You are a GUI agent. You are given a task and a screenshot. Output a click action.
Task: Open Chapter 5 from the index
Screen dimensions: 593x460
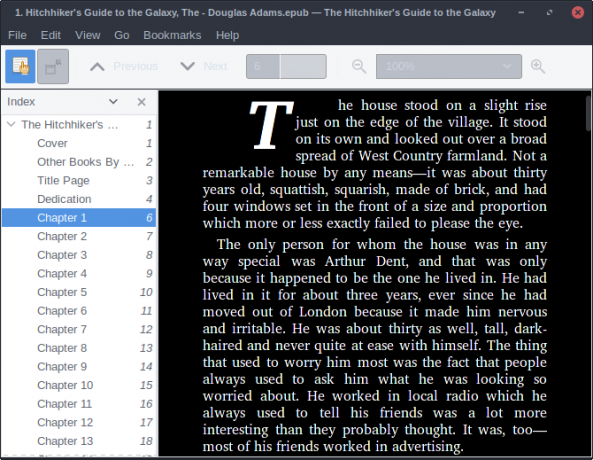79,292
